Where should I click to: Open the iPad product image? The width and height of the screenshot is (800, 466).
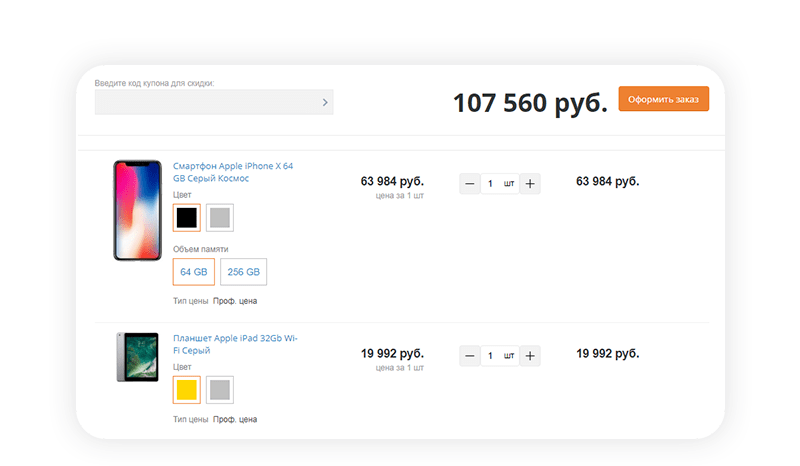(x=138, y=357)
